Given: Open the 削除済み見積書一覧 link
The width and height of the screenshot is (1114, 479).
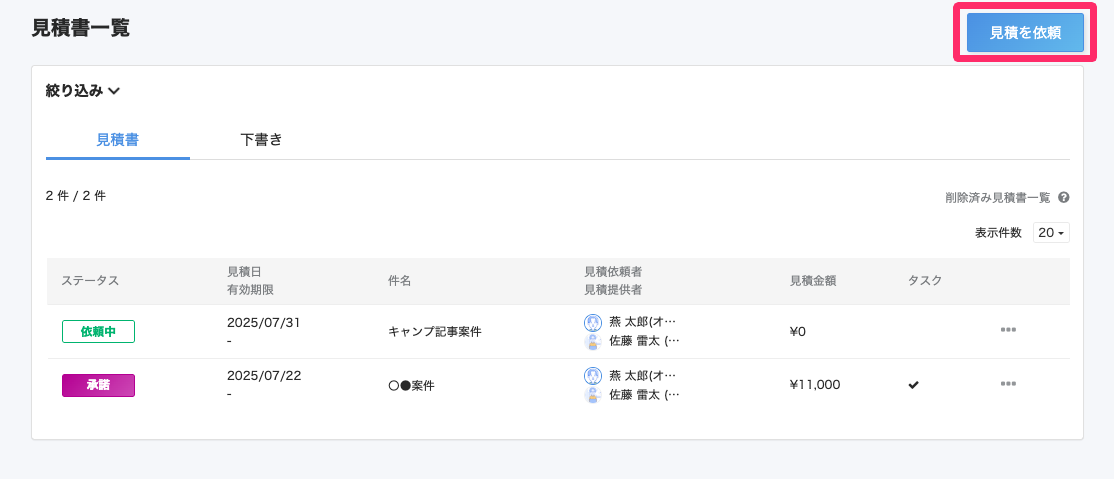Looking at the screenshot, I should pos(997,198).
